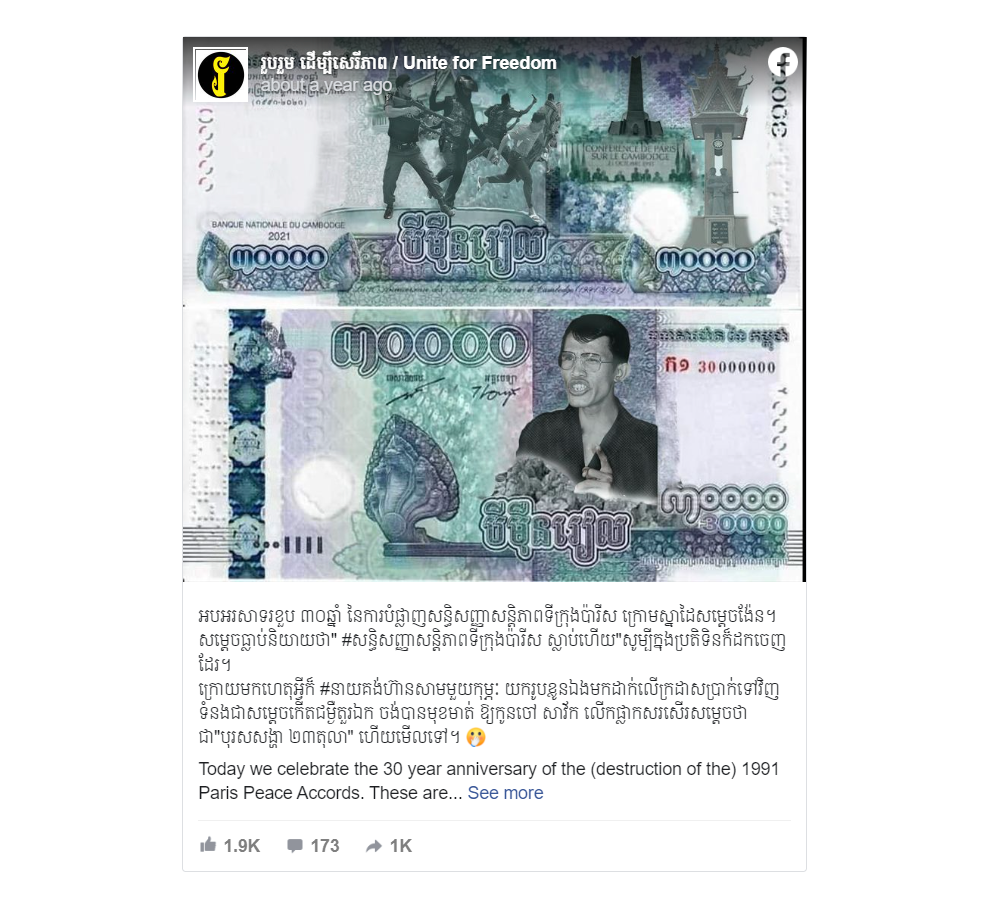Screen dimensions: 992x901
Task: Click the English caption about the Paris Peace Accords
Action: pos(488,781)
